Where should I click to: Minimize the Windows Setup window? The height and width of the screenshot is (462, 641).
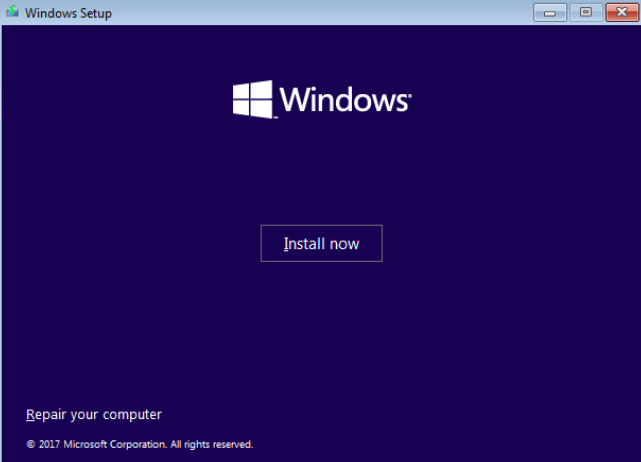point(550,13)
